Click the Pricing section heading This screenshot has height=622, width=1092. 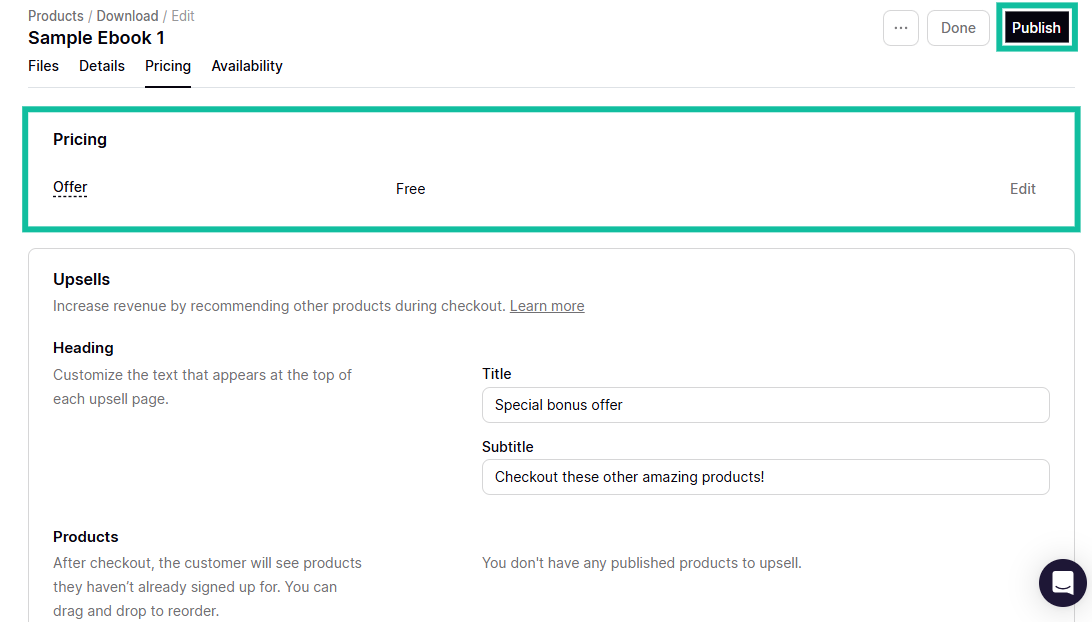coord(79,139)
